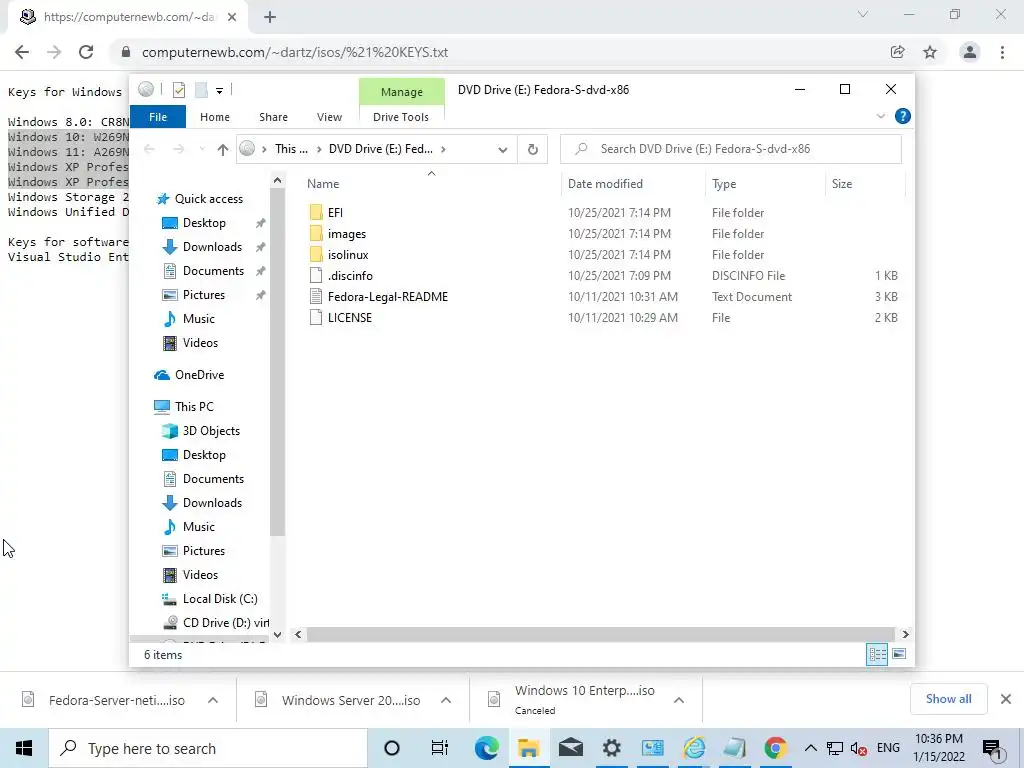Expand breadcrumb chevron after This PC

coord(319,150)
